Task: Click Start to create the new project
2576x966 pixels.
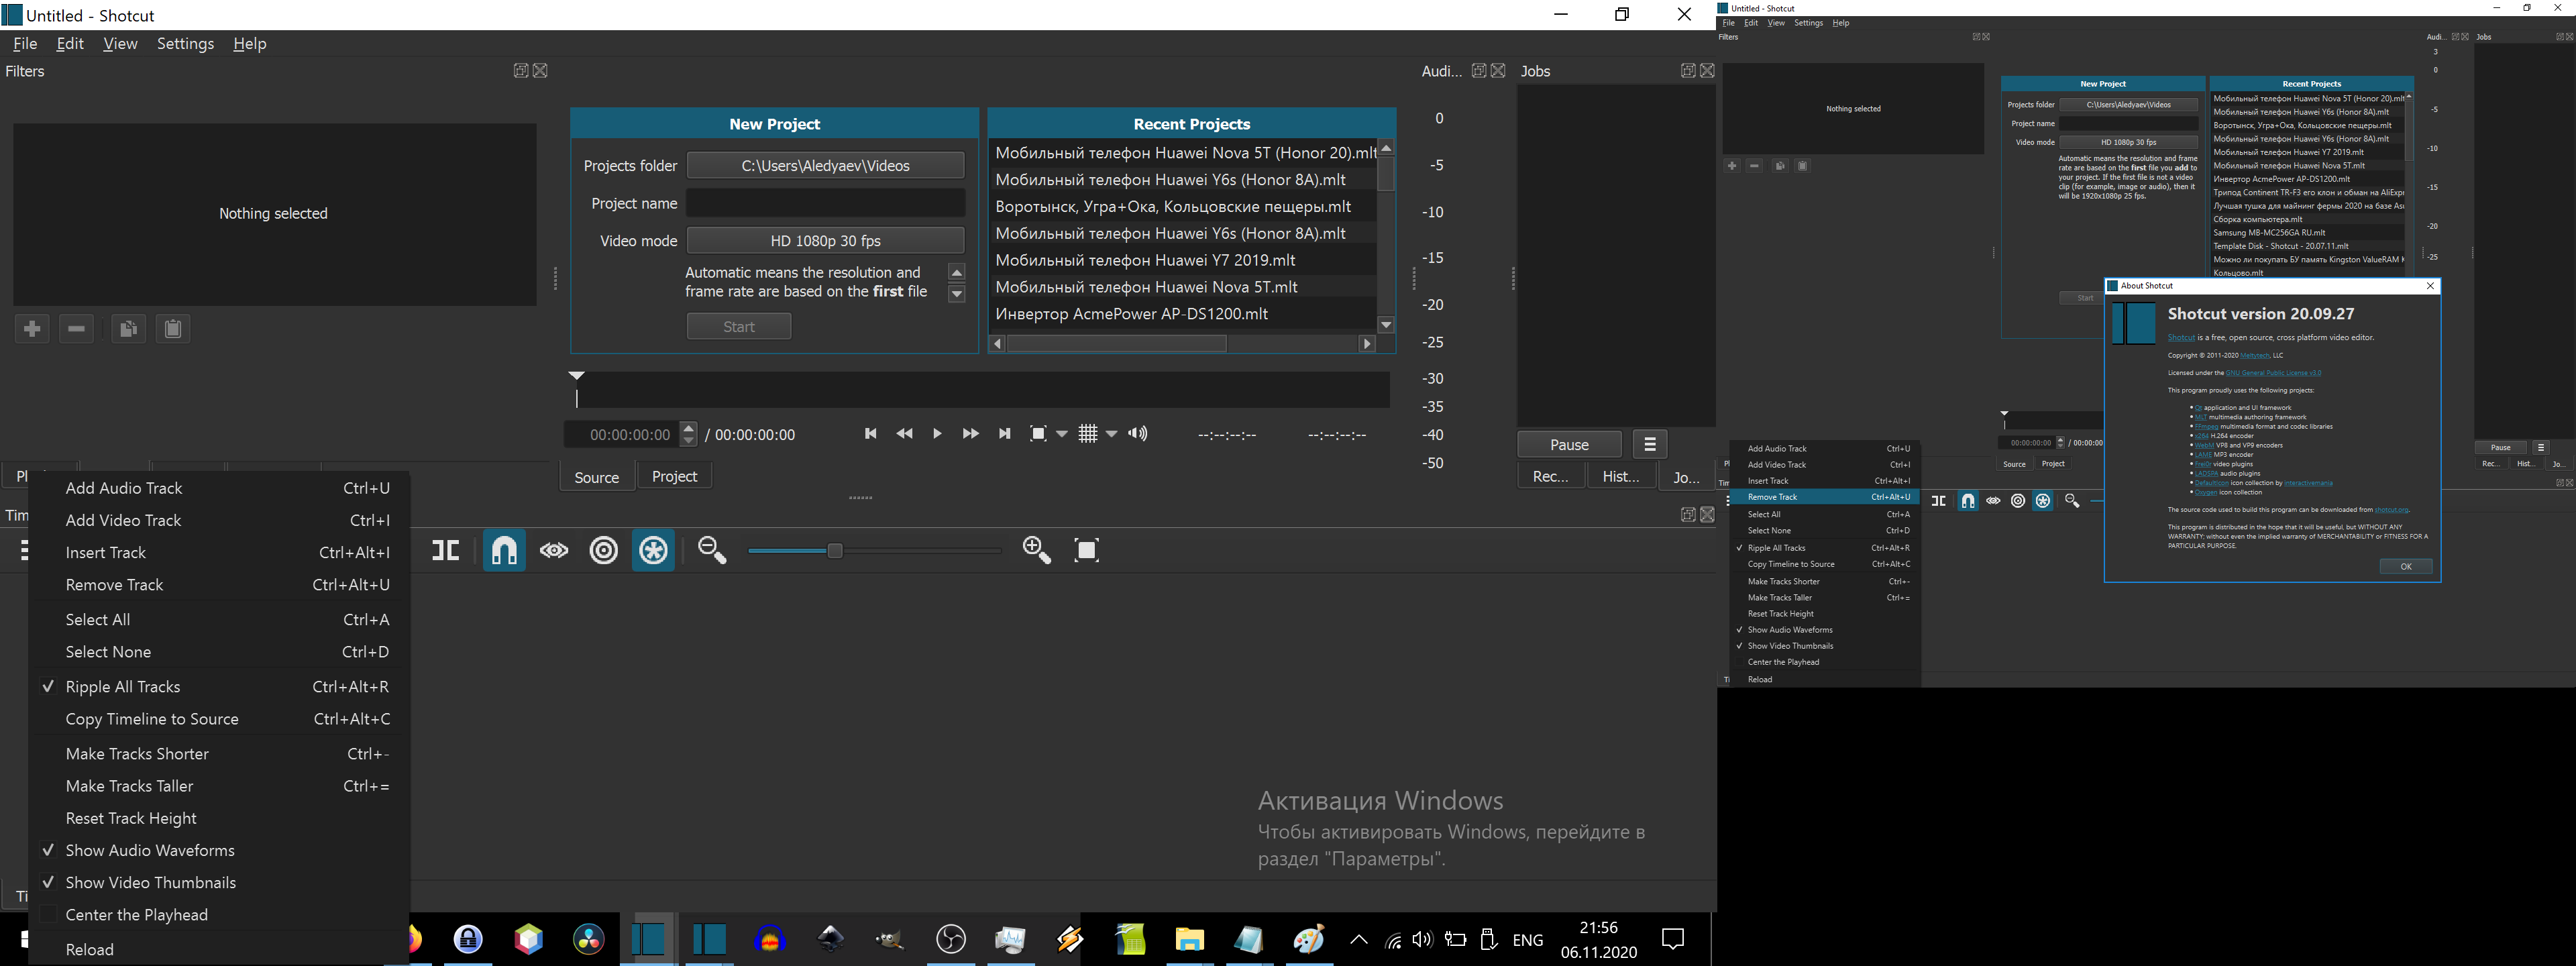Action: tap(739, 325)
